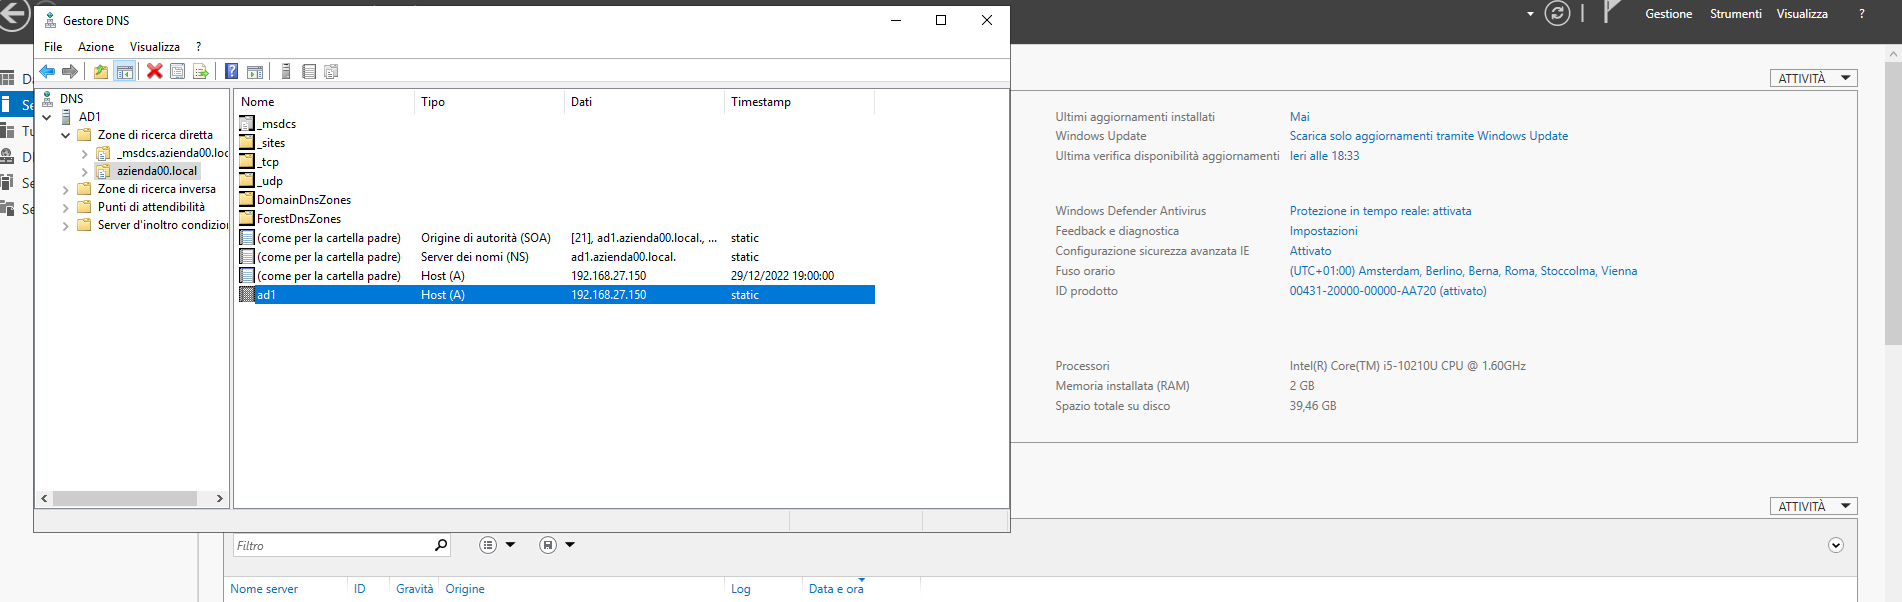Screen dimensions: 1902x602
Task: Expand the events section chevron
Action: 1836,545
